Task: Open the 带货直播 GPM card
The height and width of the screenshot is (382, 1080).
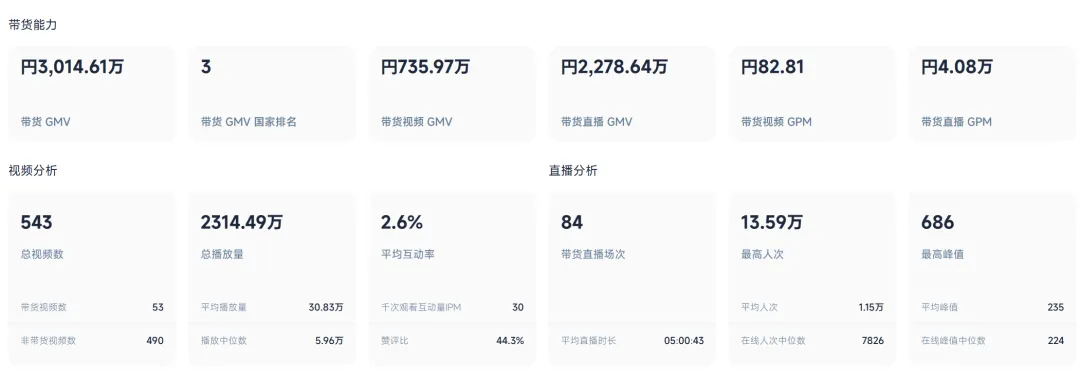Action: point(993,94)
